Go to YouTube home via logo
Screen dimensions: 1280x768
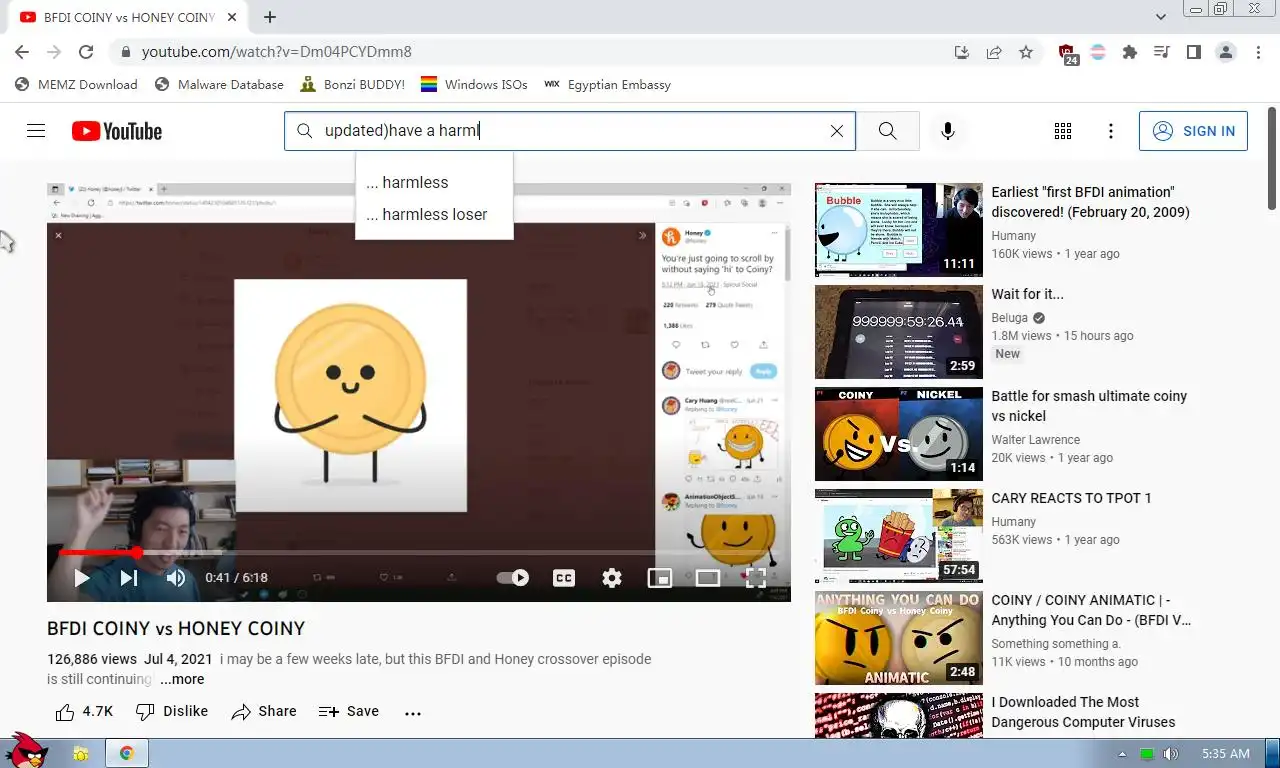[116, 131]
